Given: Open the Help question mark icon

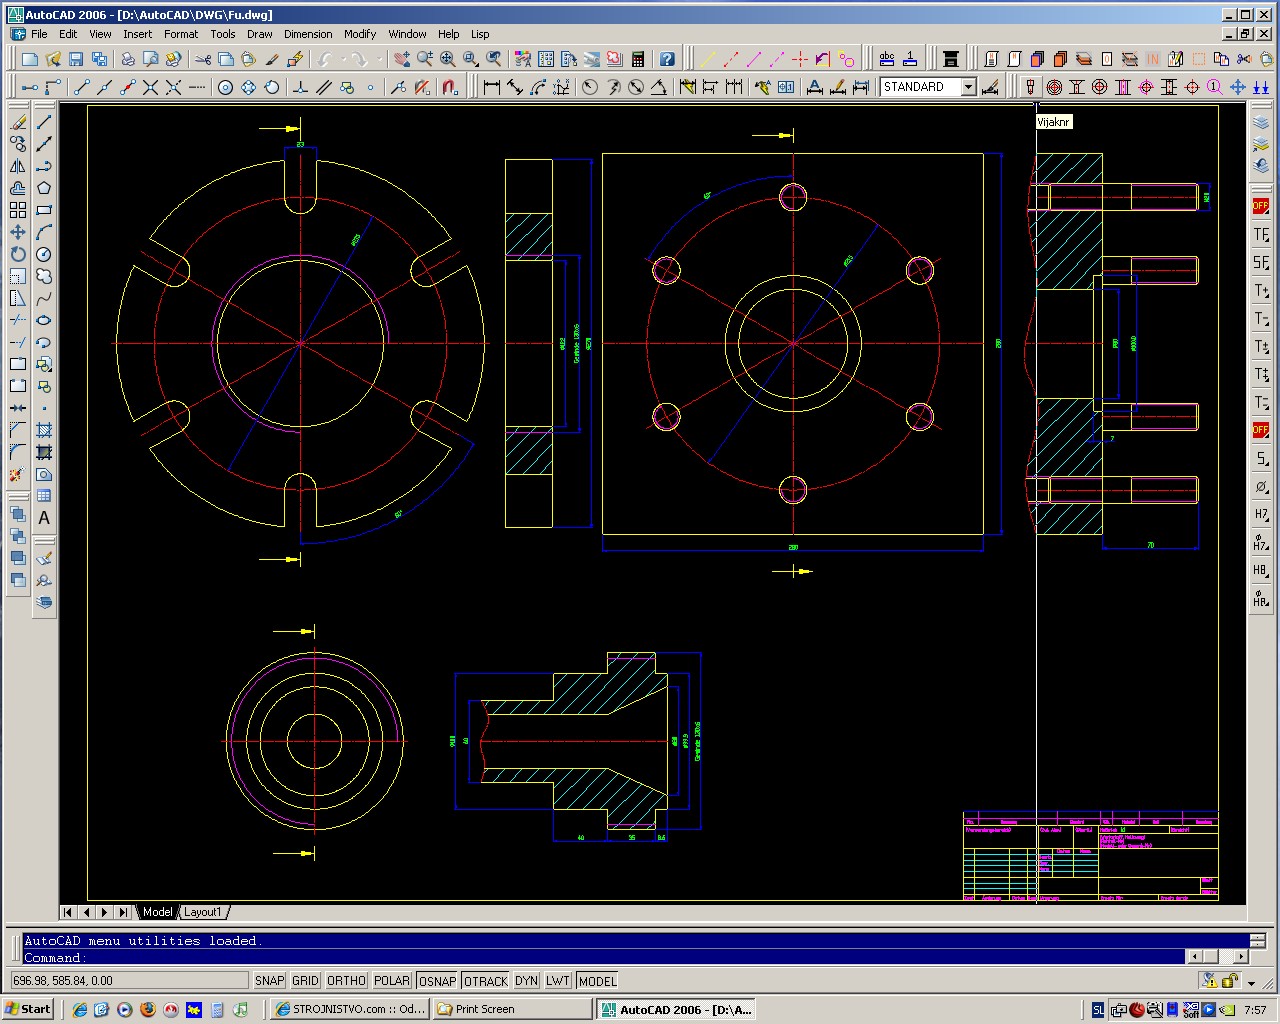Looking at the screenshot, I should click(x=667, y=59).
